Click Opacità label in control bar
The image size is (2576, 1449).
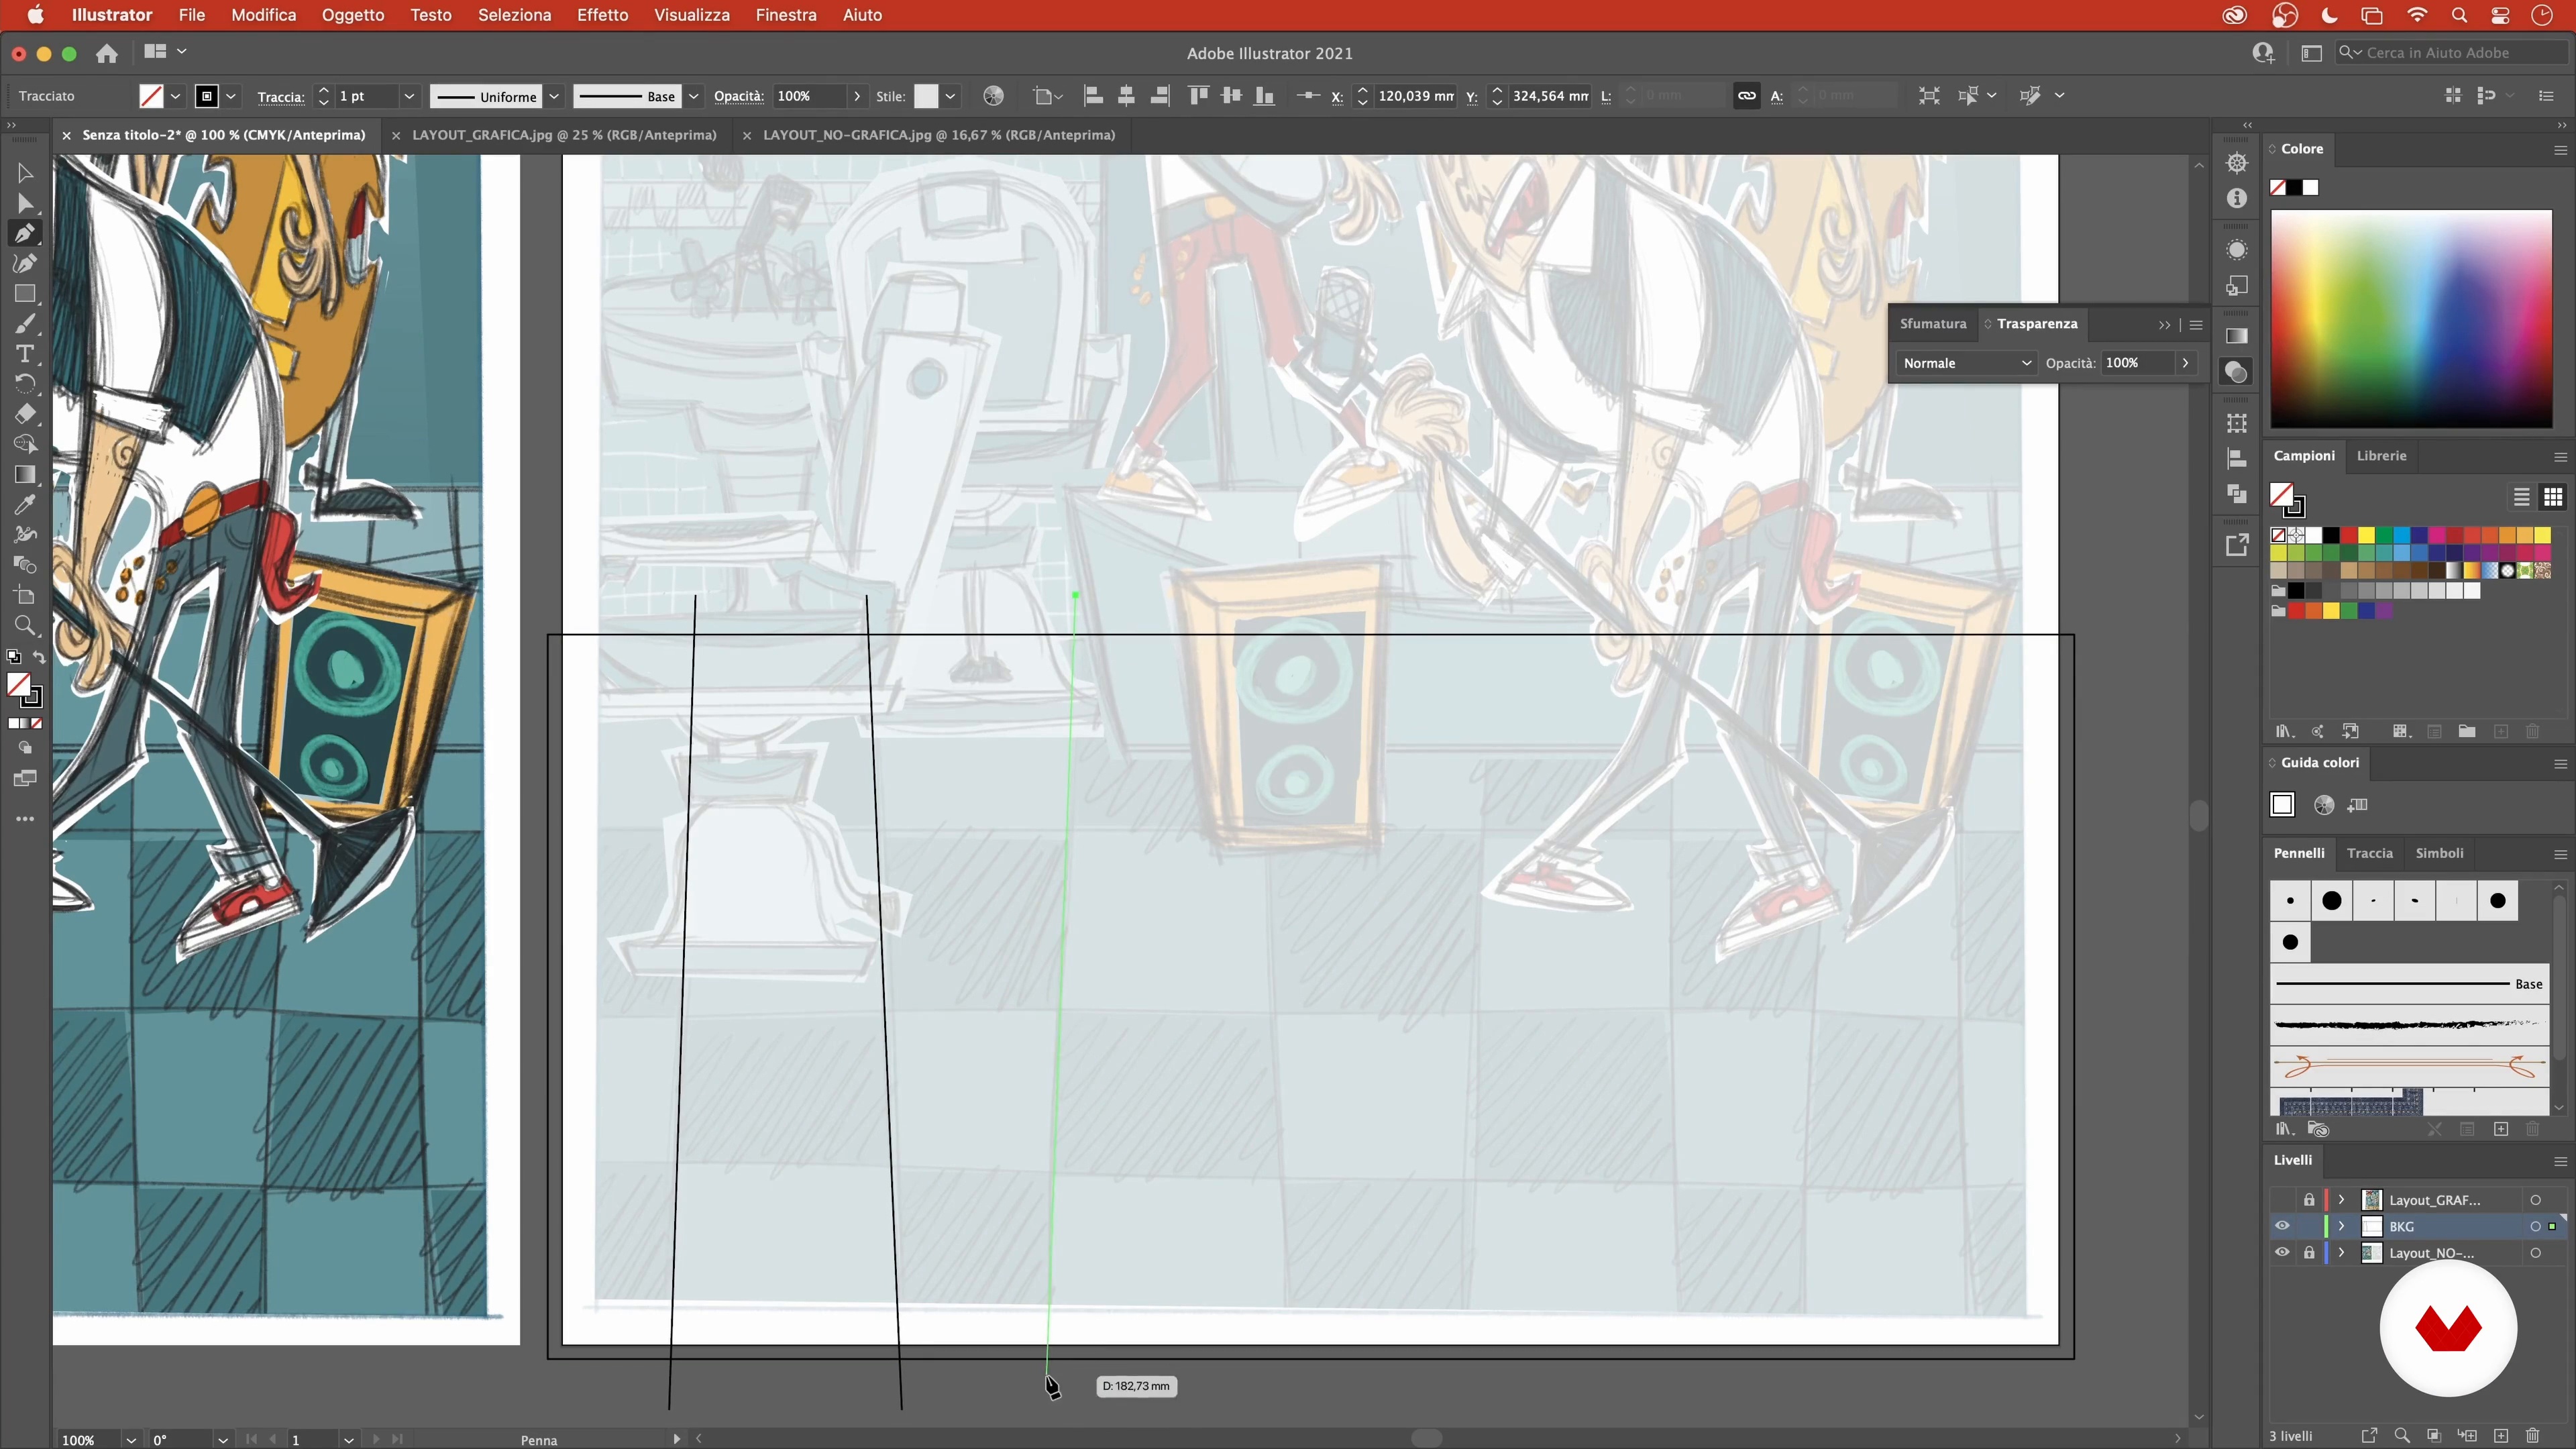739,96
